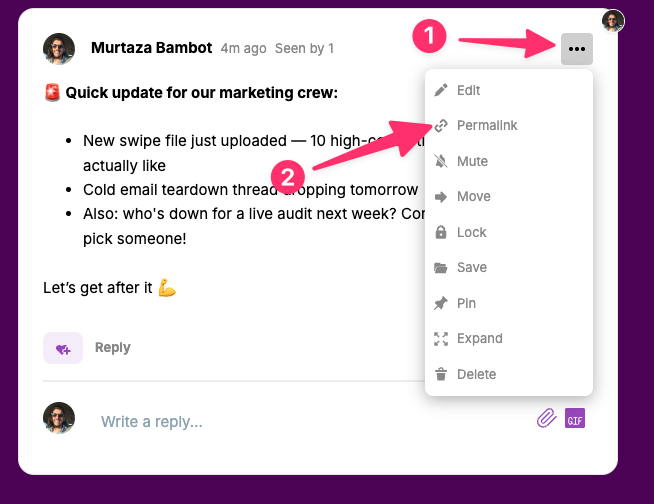
Task: Click the Lock padlock icon
Action: coord(440,233)
